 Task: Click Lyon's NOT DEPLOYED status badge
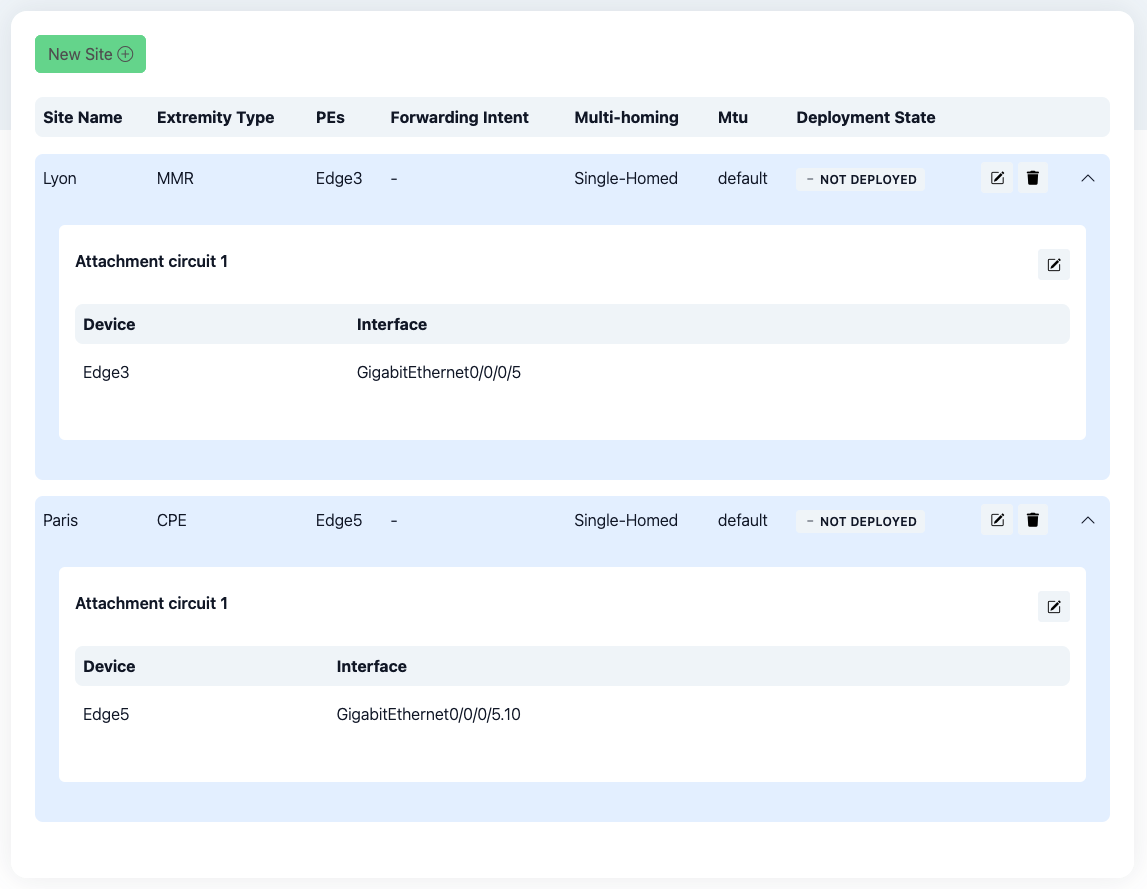tap(861, 179)
